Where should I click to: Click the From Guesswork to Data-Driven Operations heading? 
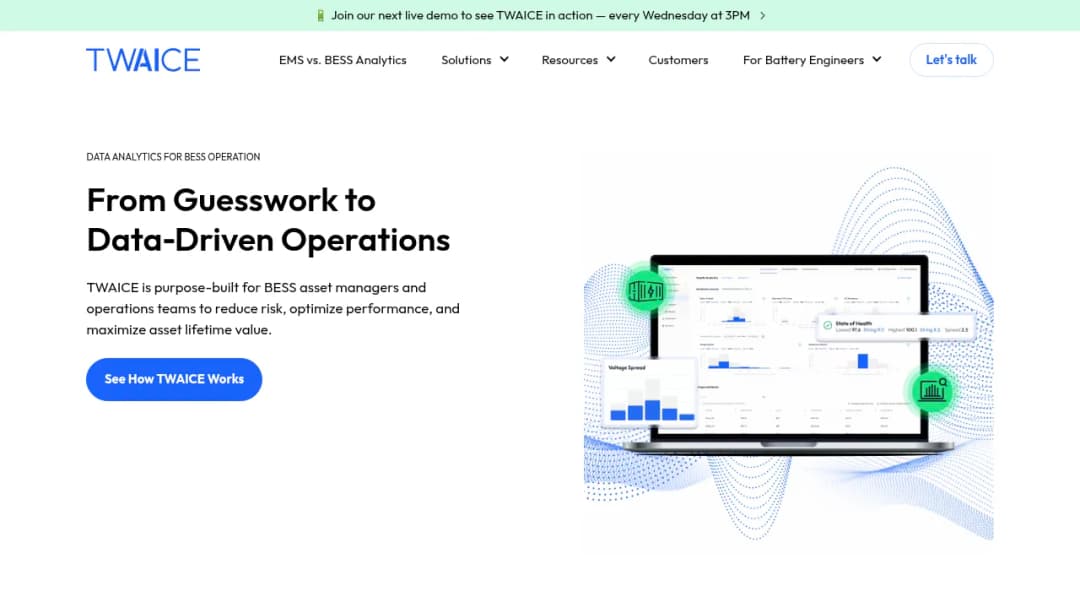[268, 220]
